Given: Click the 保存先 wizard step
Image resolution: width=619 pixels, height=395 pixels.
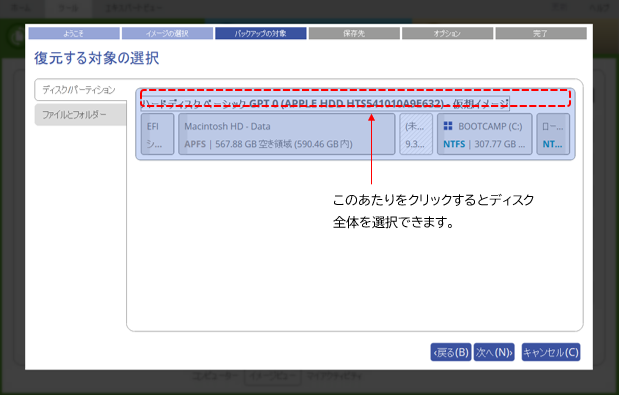Looking at the screenshot, I should coord(354,34).
